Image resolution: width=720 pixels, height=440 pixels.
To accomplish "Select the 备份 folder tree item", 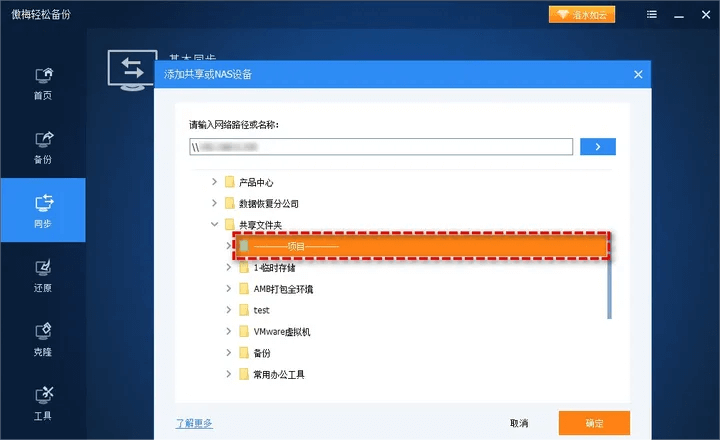I will pyautogui.click(x=262, y=353).
